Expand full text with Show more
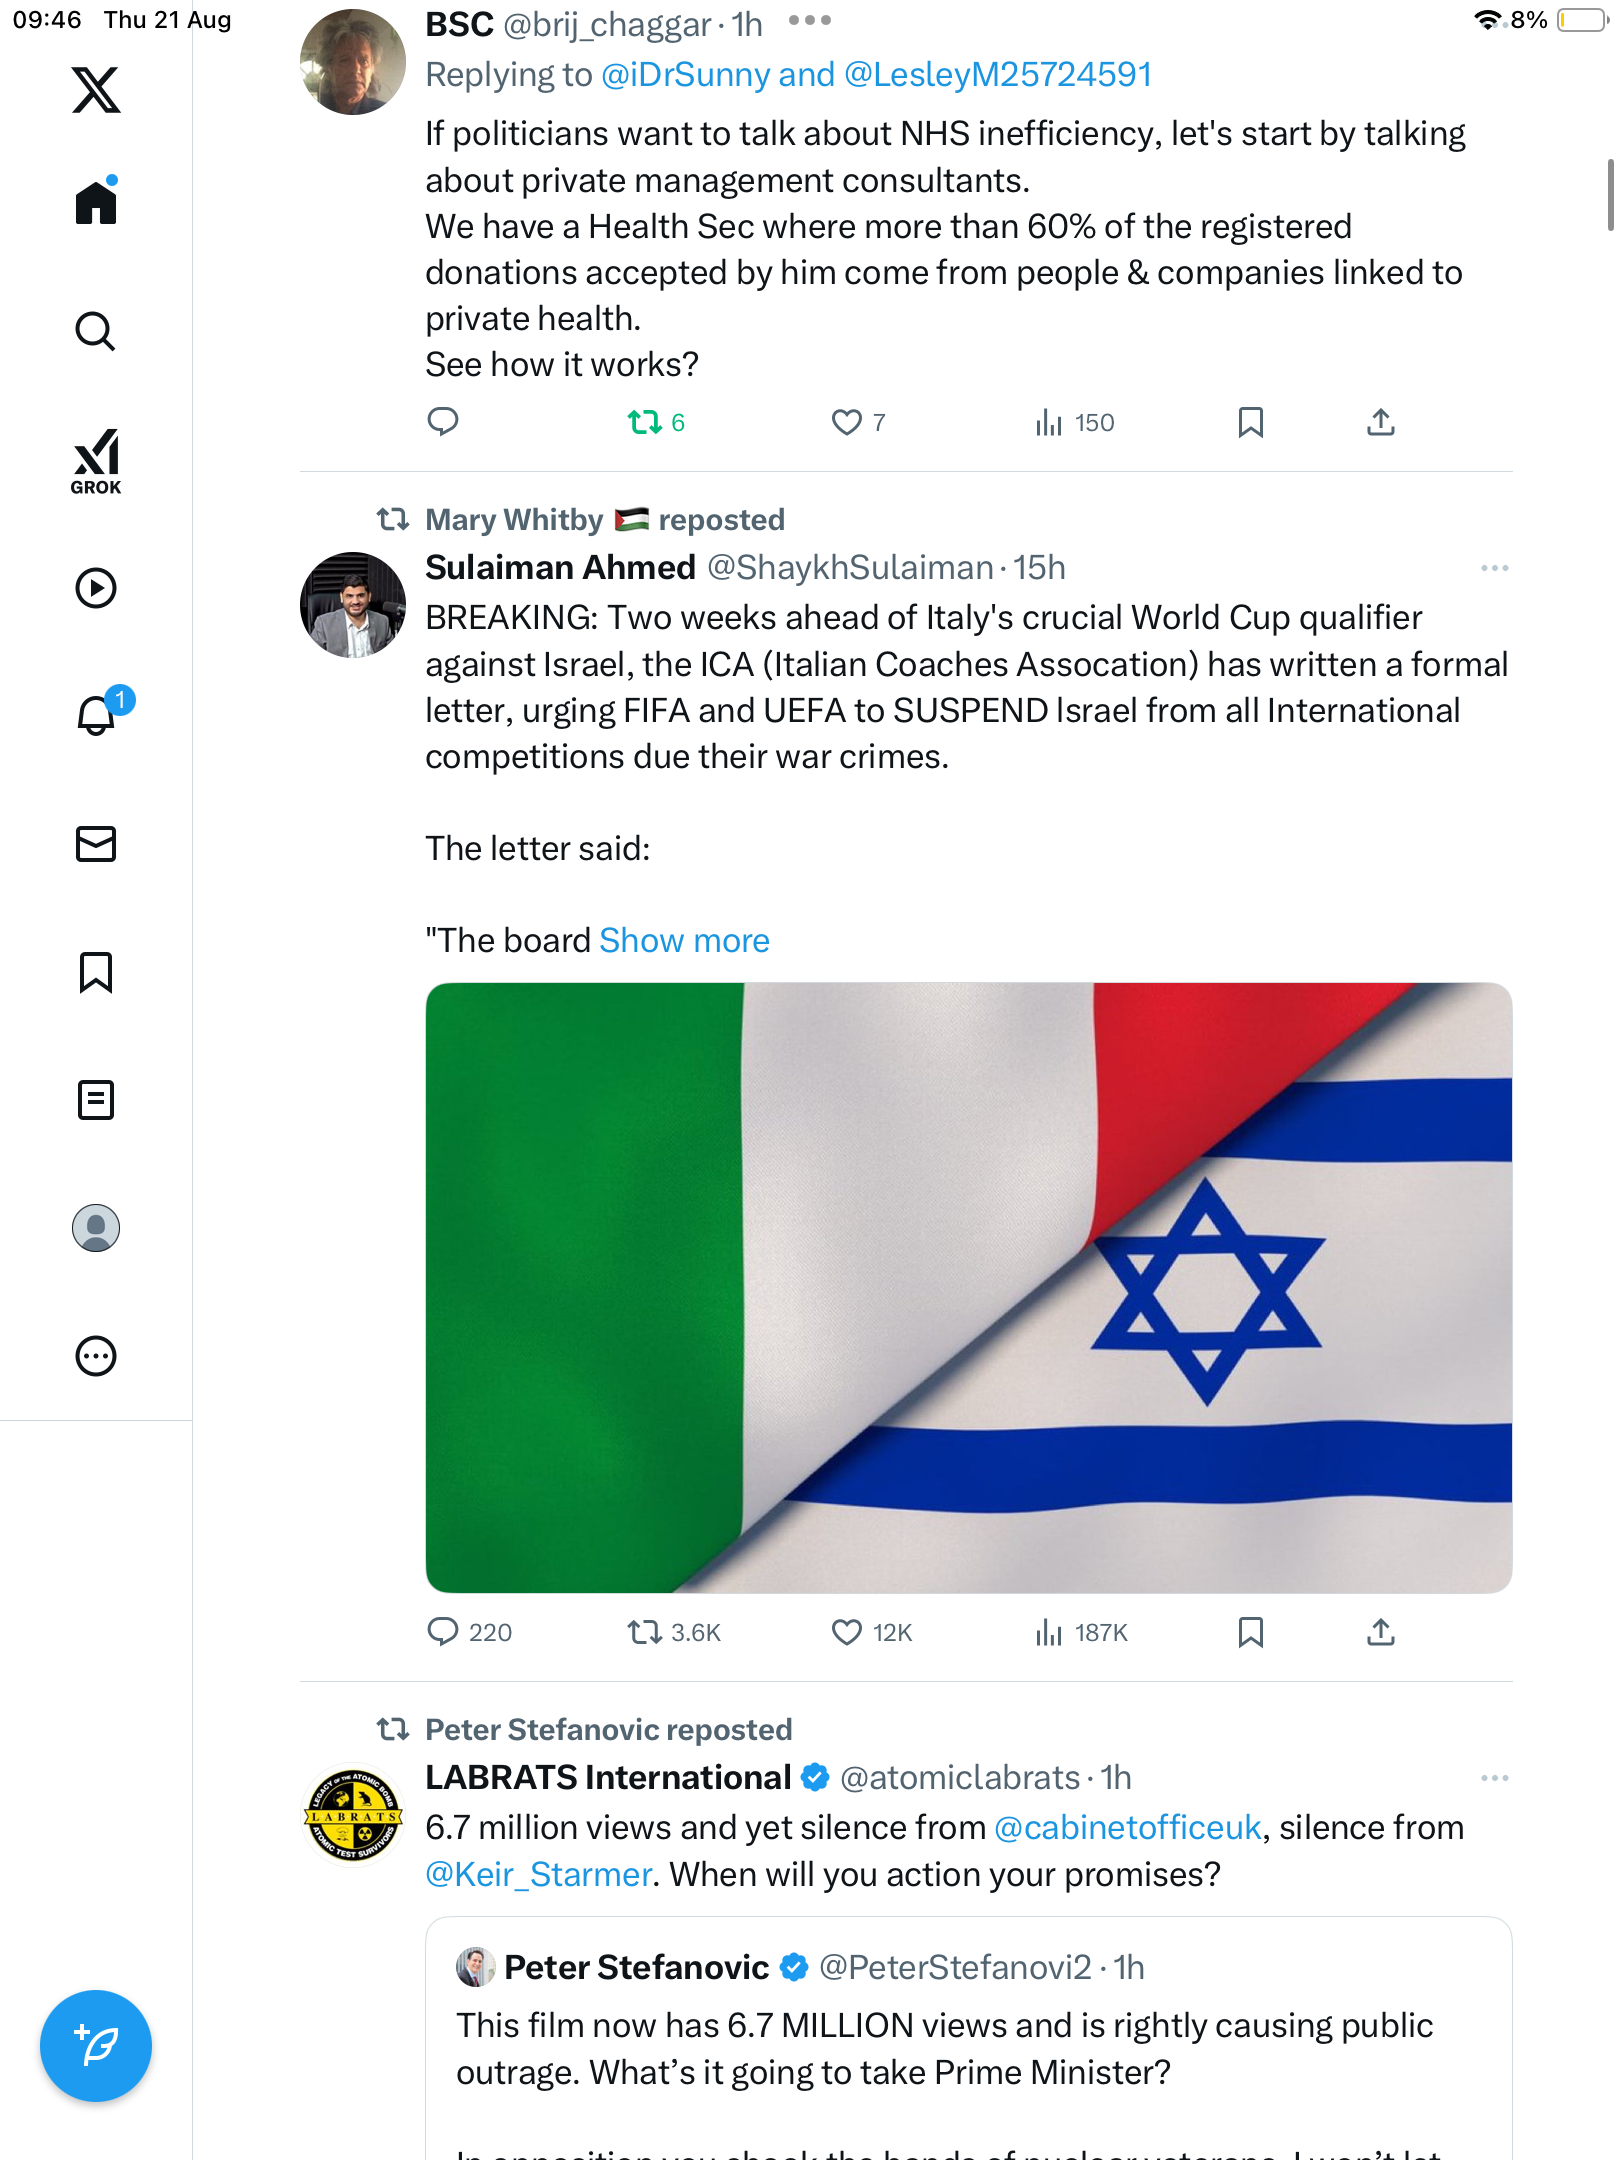1620x2160 pixels. (684, 941)
